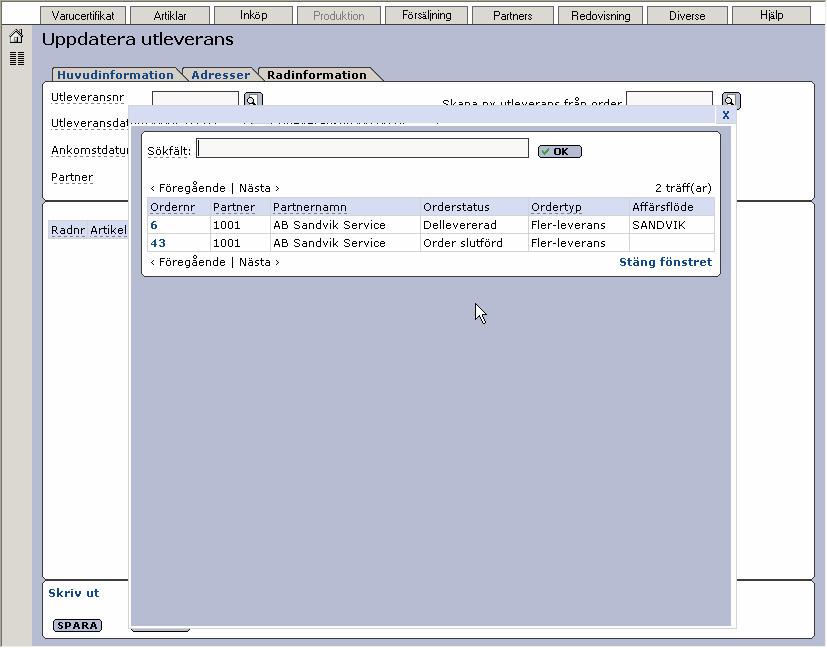Go to bottom Nästa page link
The width and height of the screenshot is (827, 648).
coord(259,262)
